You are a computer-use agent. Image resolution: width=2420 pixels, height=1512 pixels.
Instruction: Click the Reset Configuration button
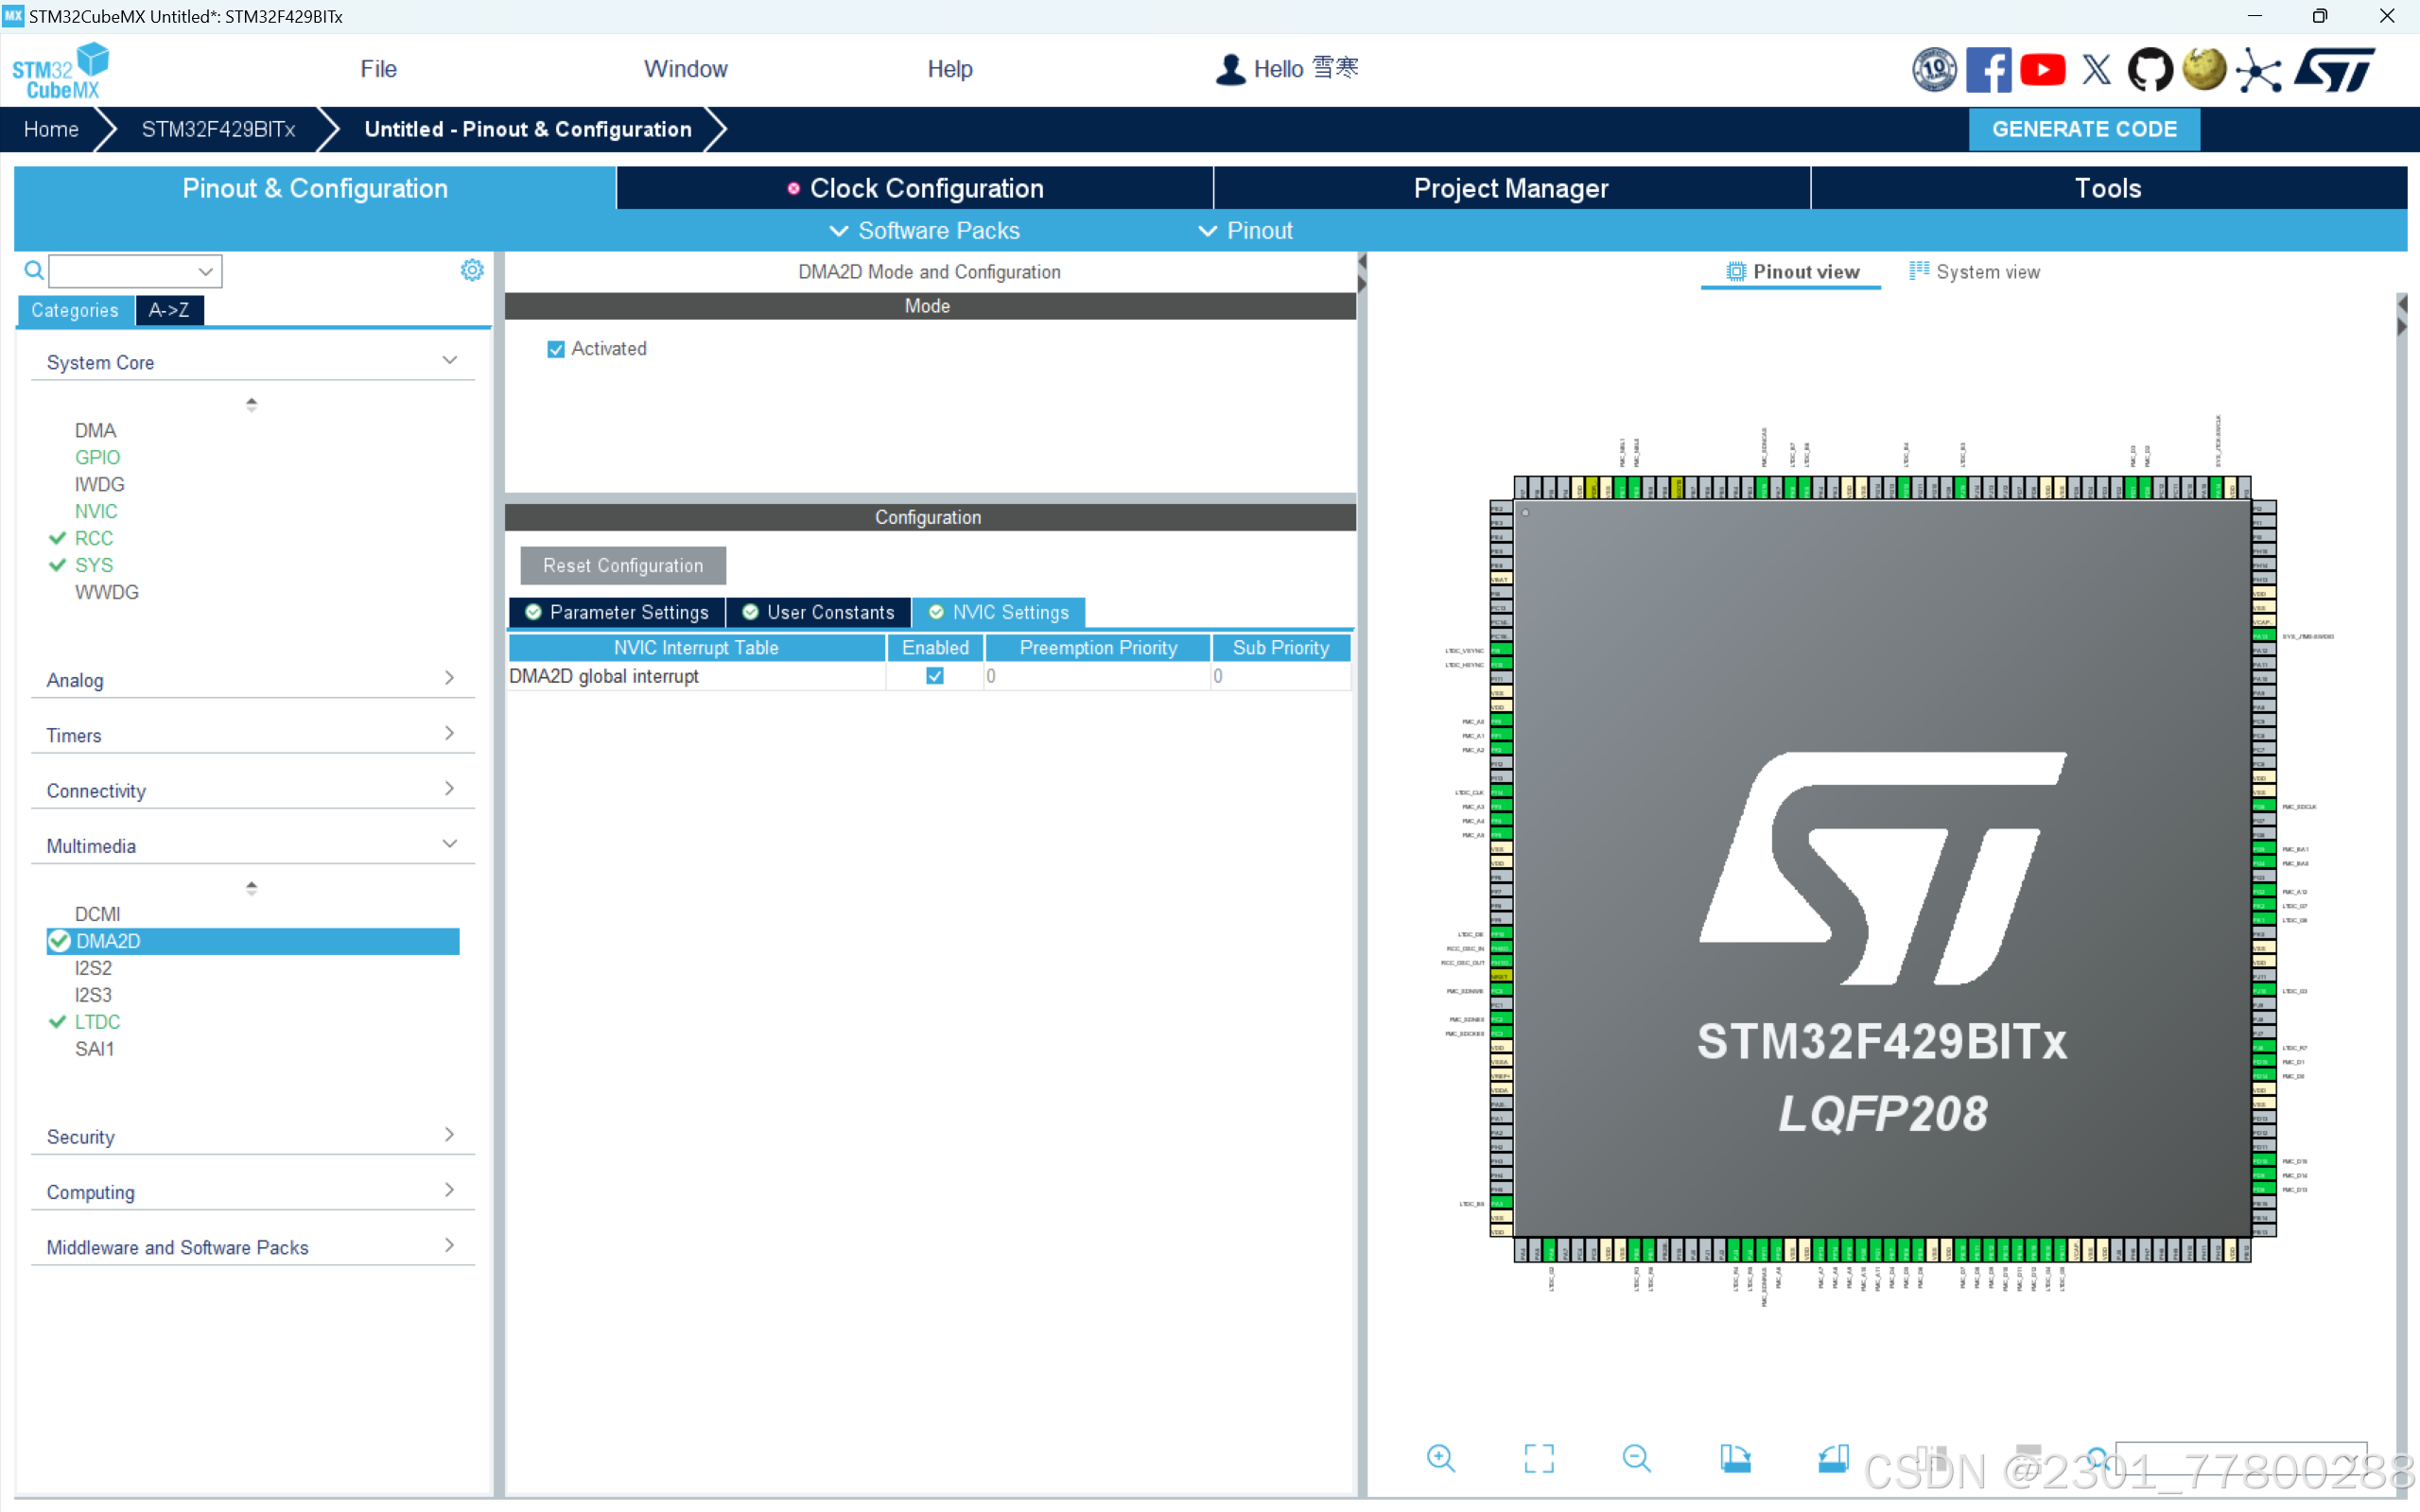pos(622,565)
